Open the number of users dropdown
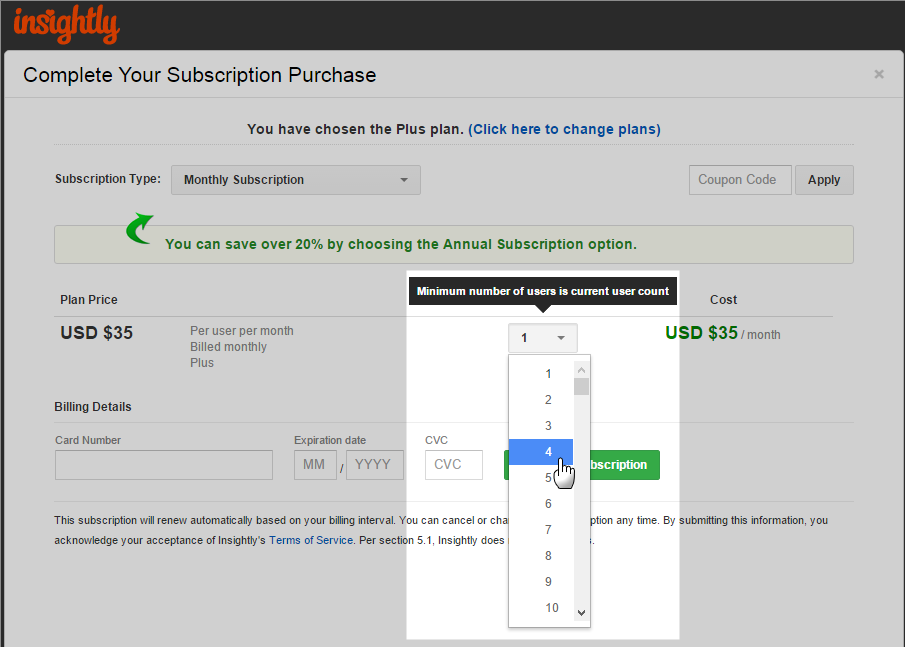The height and width of the screenshot is (647, 905). (543, 338)
